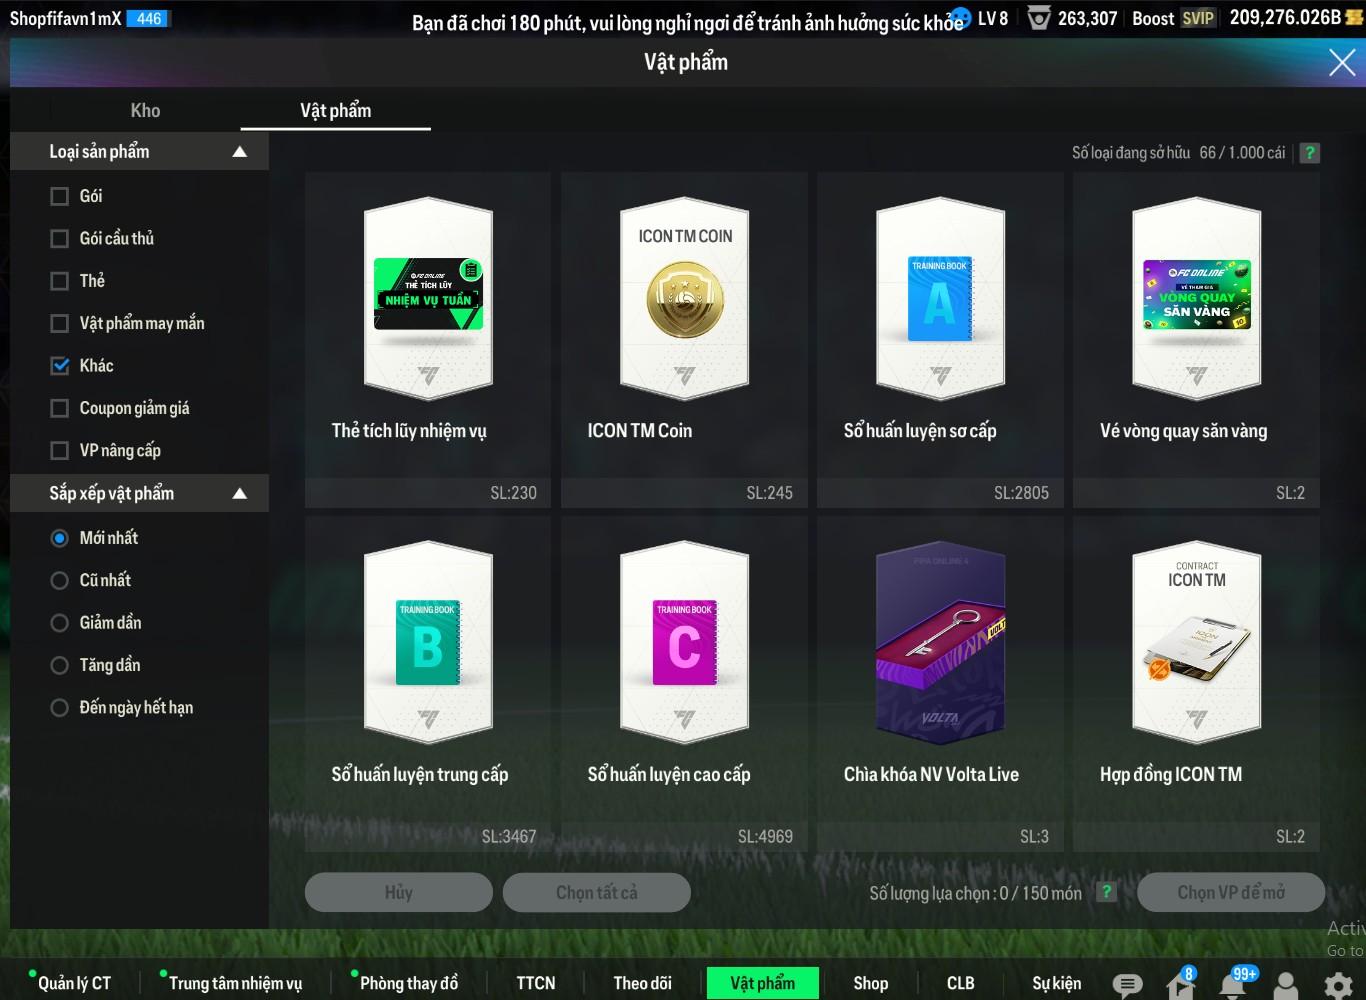Check the Gói cầu thủ filter checkbox
This screenshot has width=1366, height=1000.
(x=60, y=239)
